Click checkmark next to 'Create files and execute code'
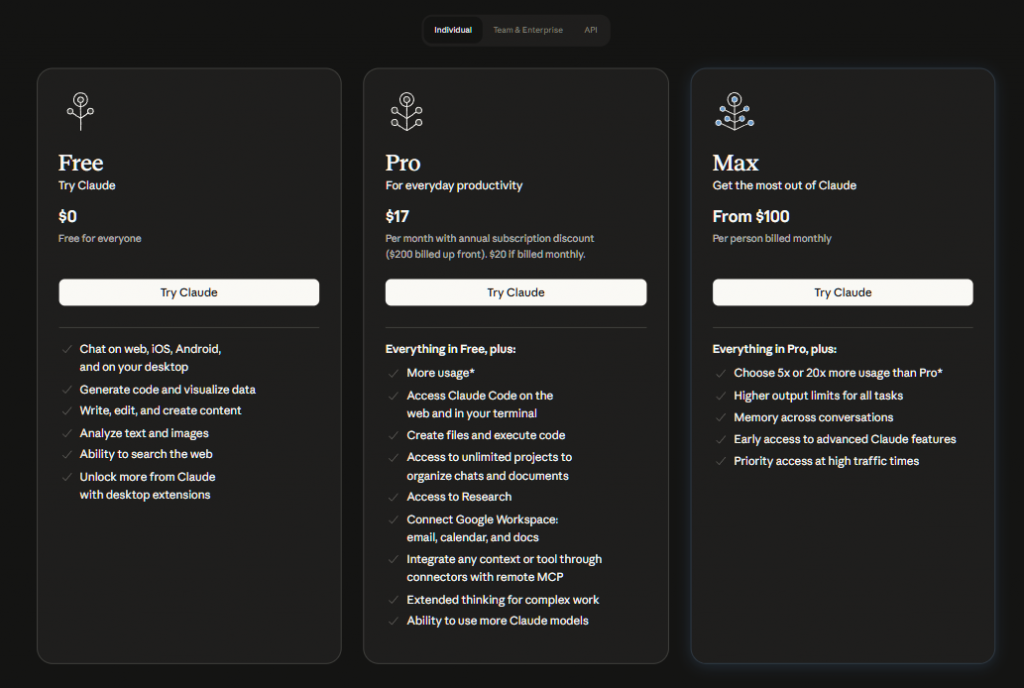 point(394,436)
